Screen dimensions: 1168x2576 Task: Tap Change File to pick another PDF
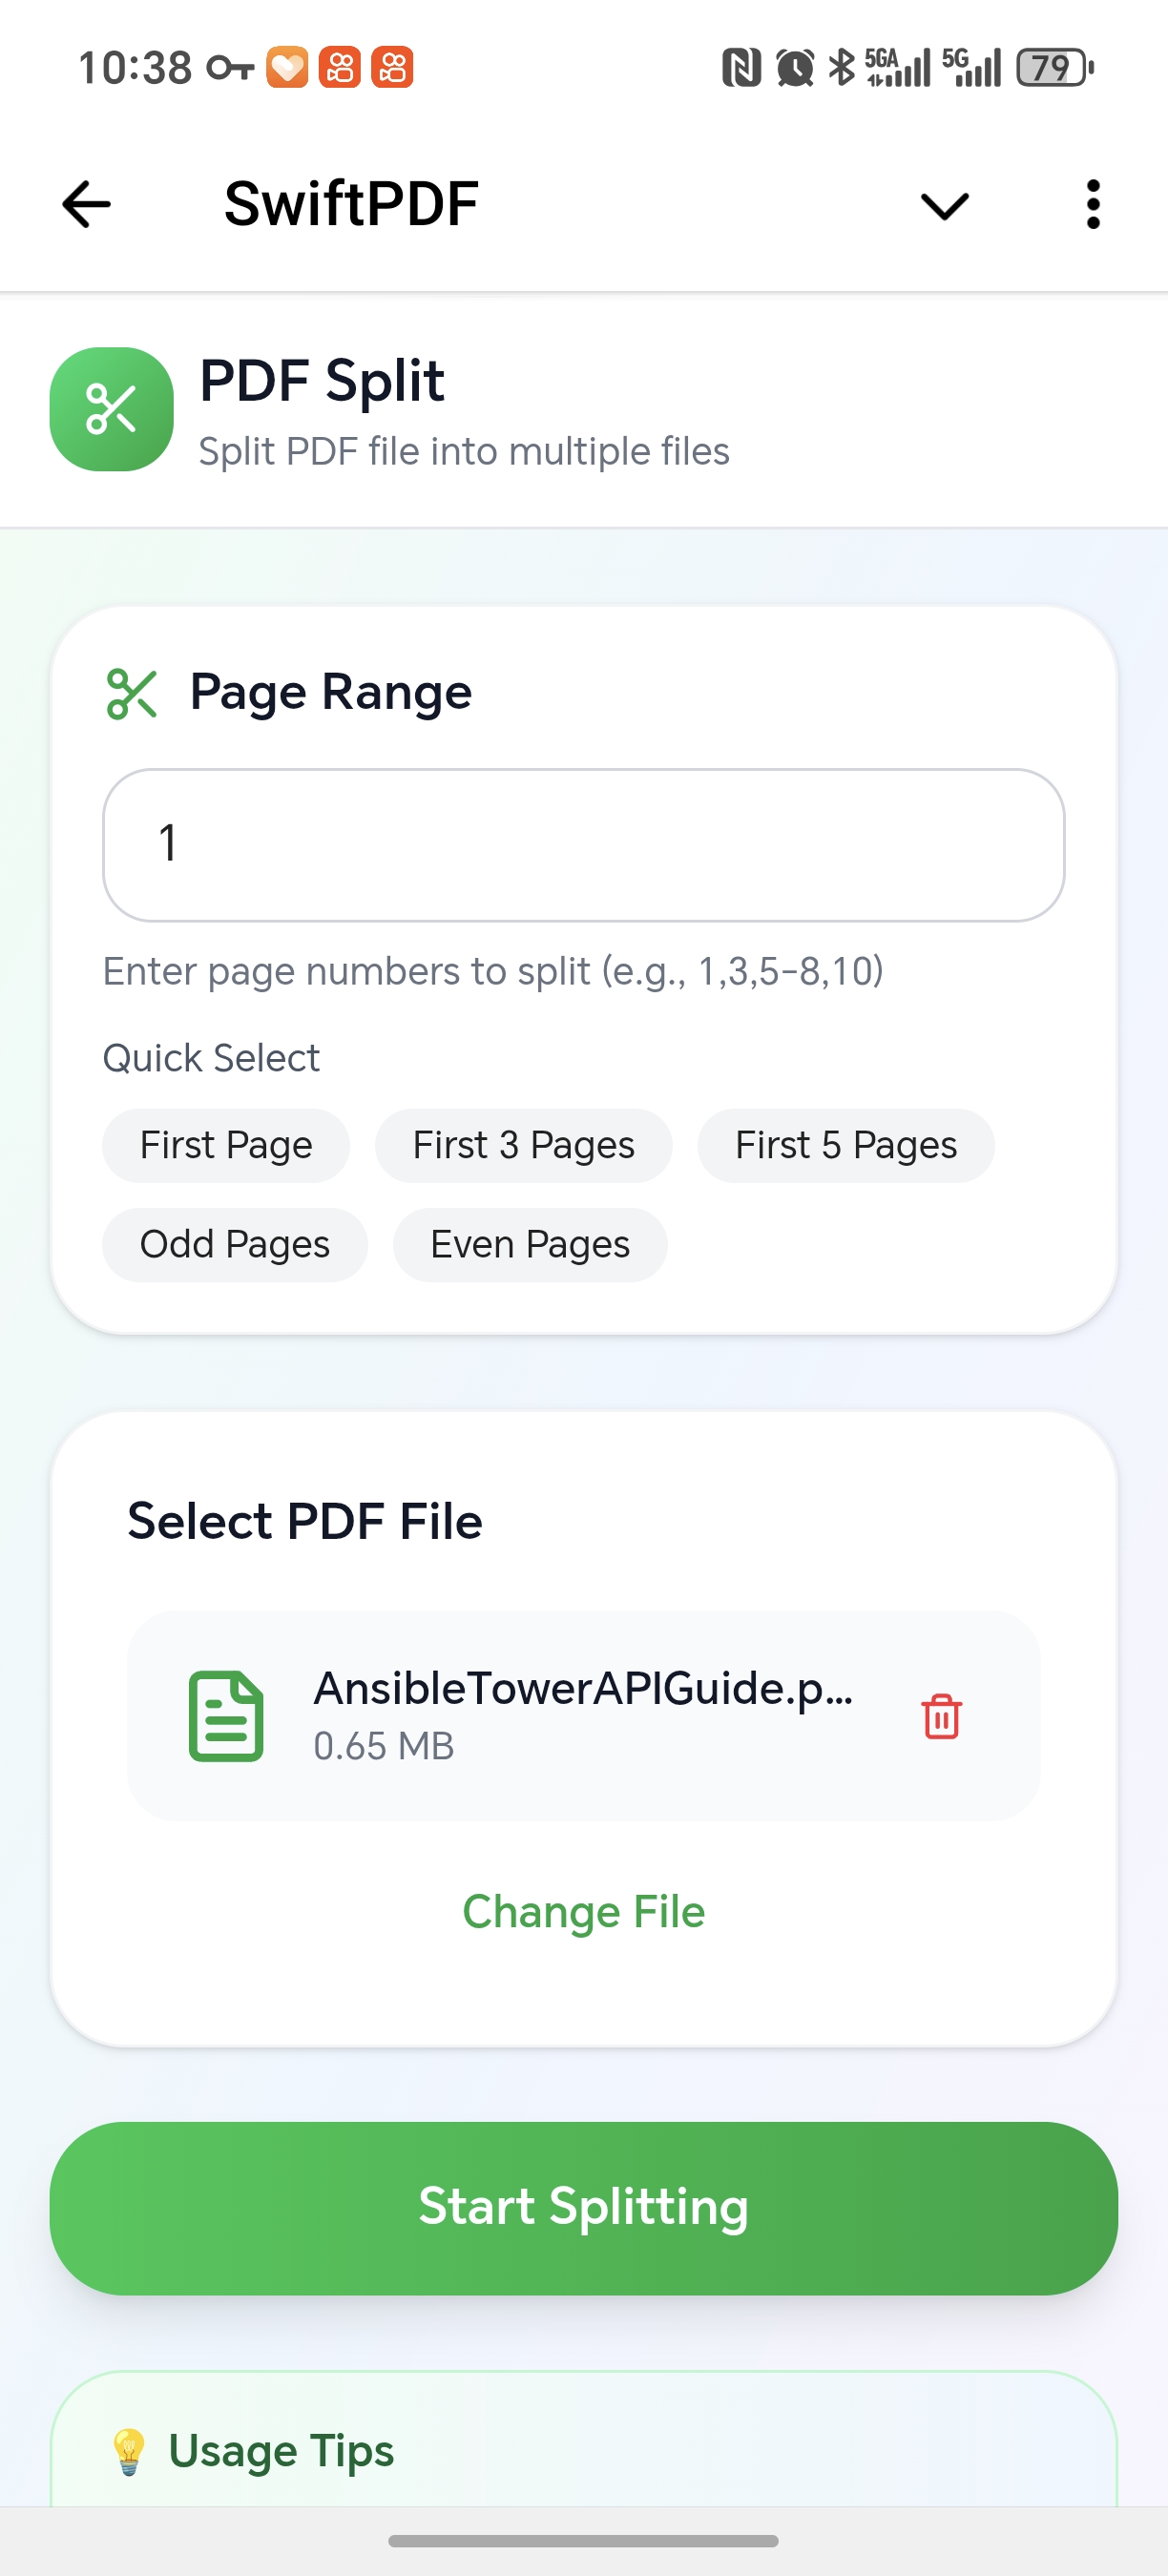[583, 1910]
